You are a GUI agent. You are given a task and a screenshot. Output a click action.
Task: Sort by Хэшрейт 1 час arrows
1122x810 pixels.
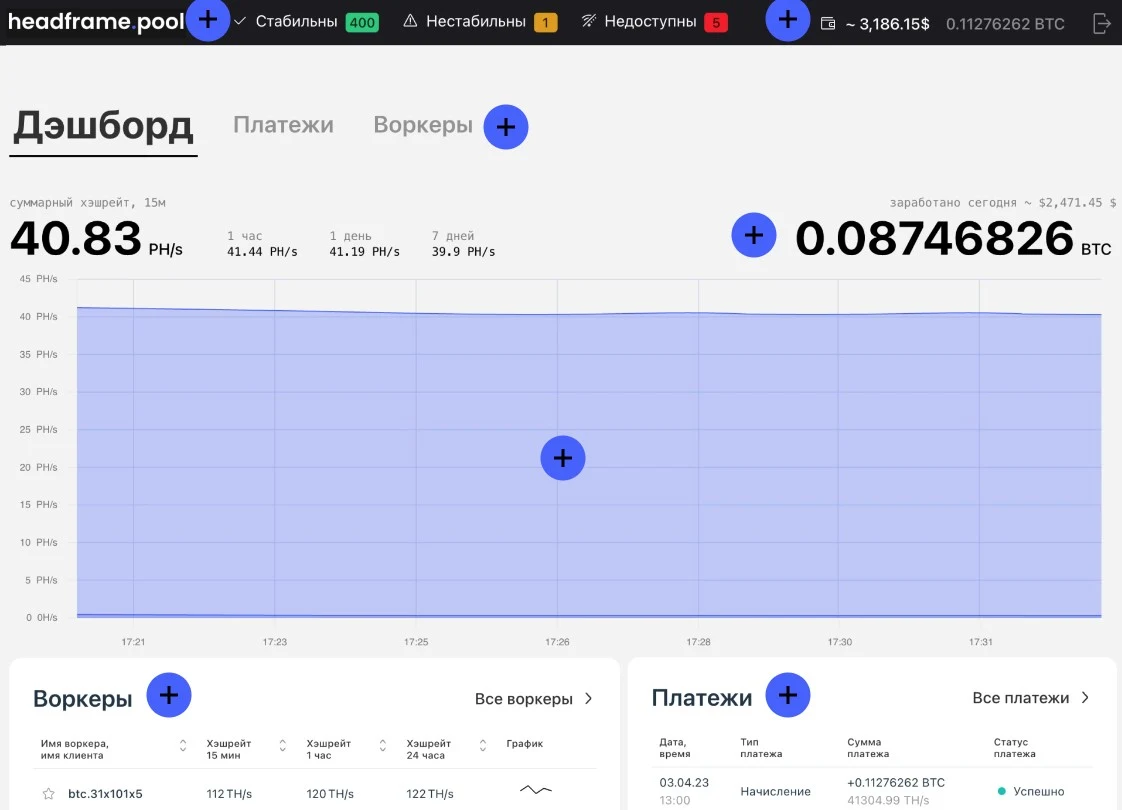click(x=383, y=746)
